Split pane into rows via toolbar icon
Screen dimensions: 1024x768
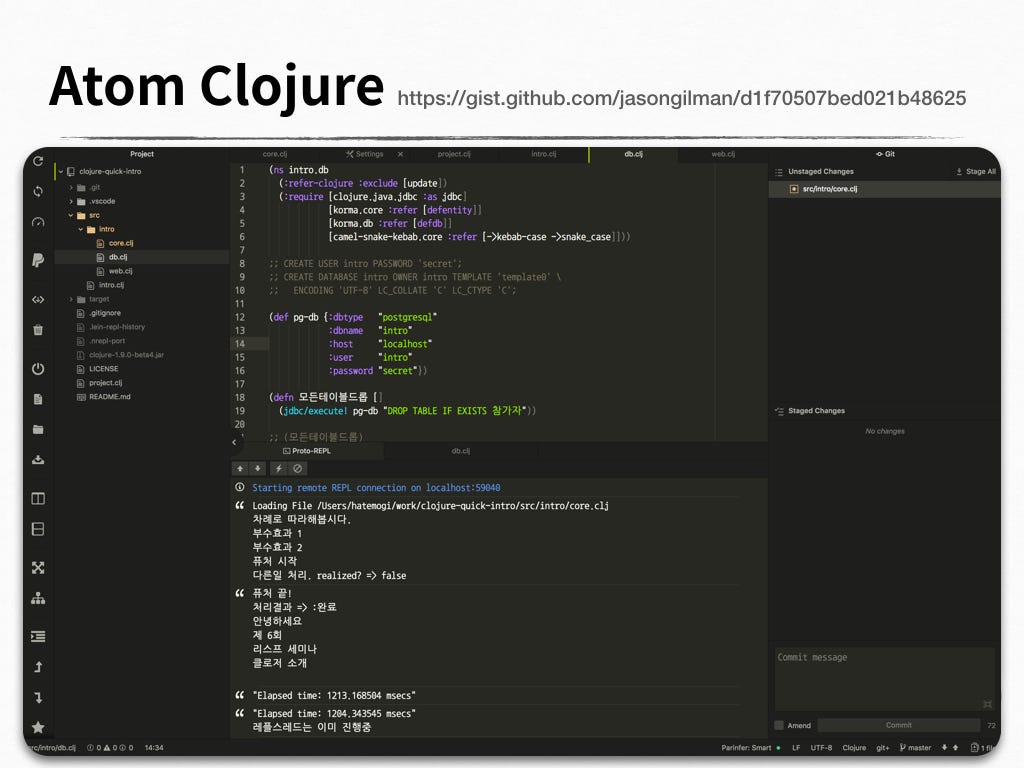pyautogui.click(x=38, y=529)
